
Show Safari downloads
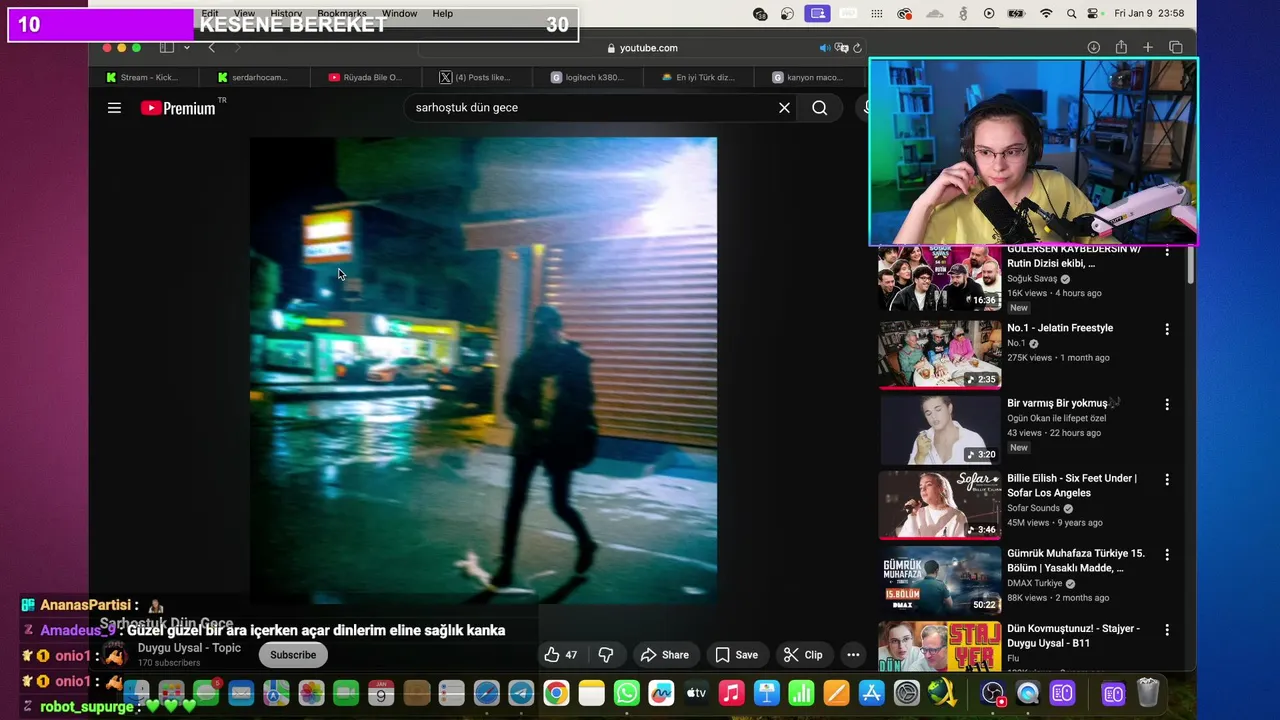[x=1094, y=48]
